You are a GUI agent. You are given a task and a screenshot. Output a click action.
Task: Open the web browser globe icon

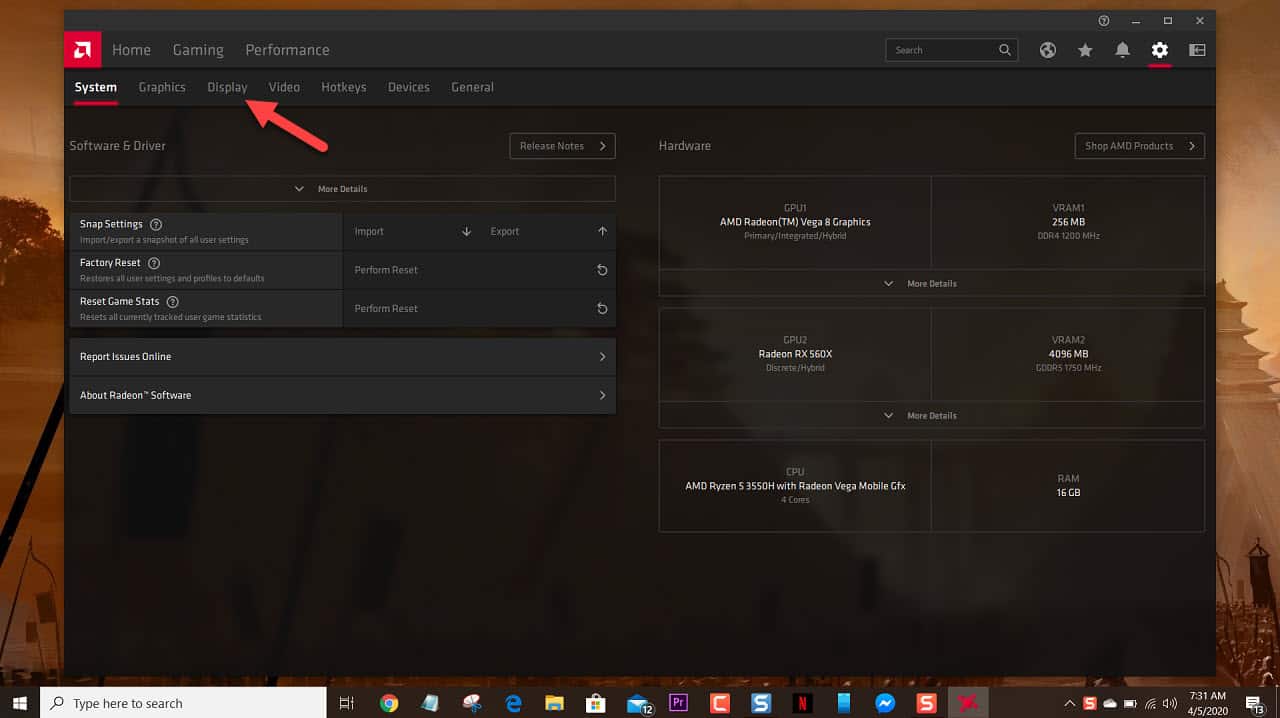point(1048,50)
